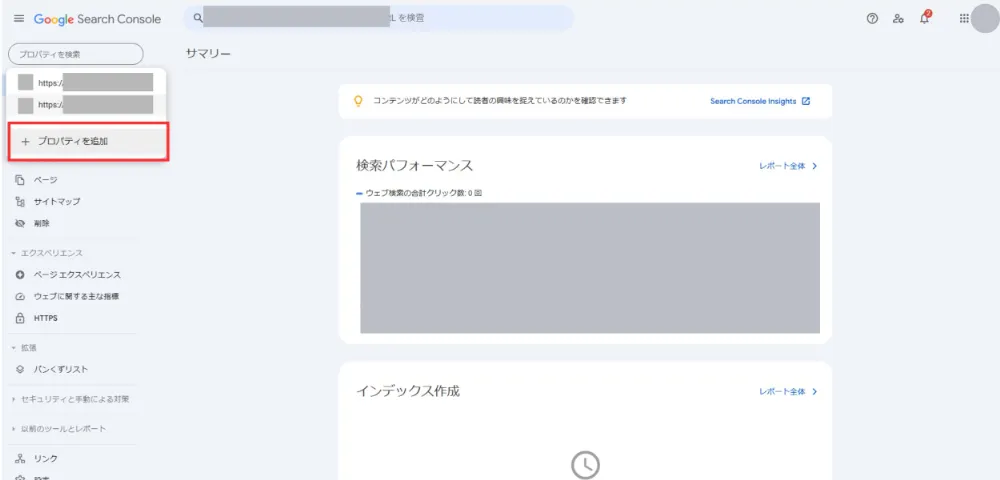The image size is (1000, 480).
Task: Expand 以前のツールとレポート section
Action: (x=13, y=429)
